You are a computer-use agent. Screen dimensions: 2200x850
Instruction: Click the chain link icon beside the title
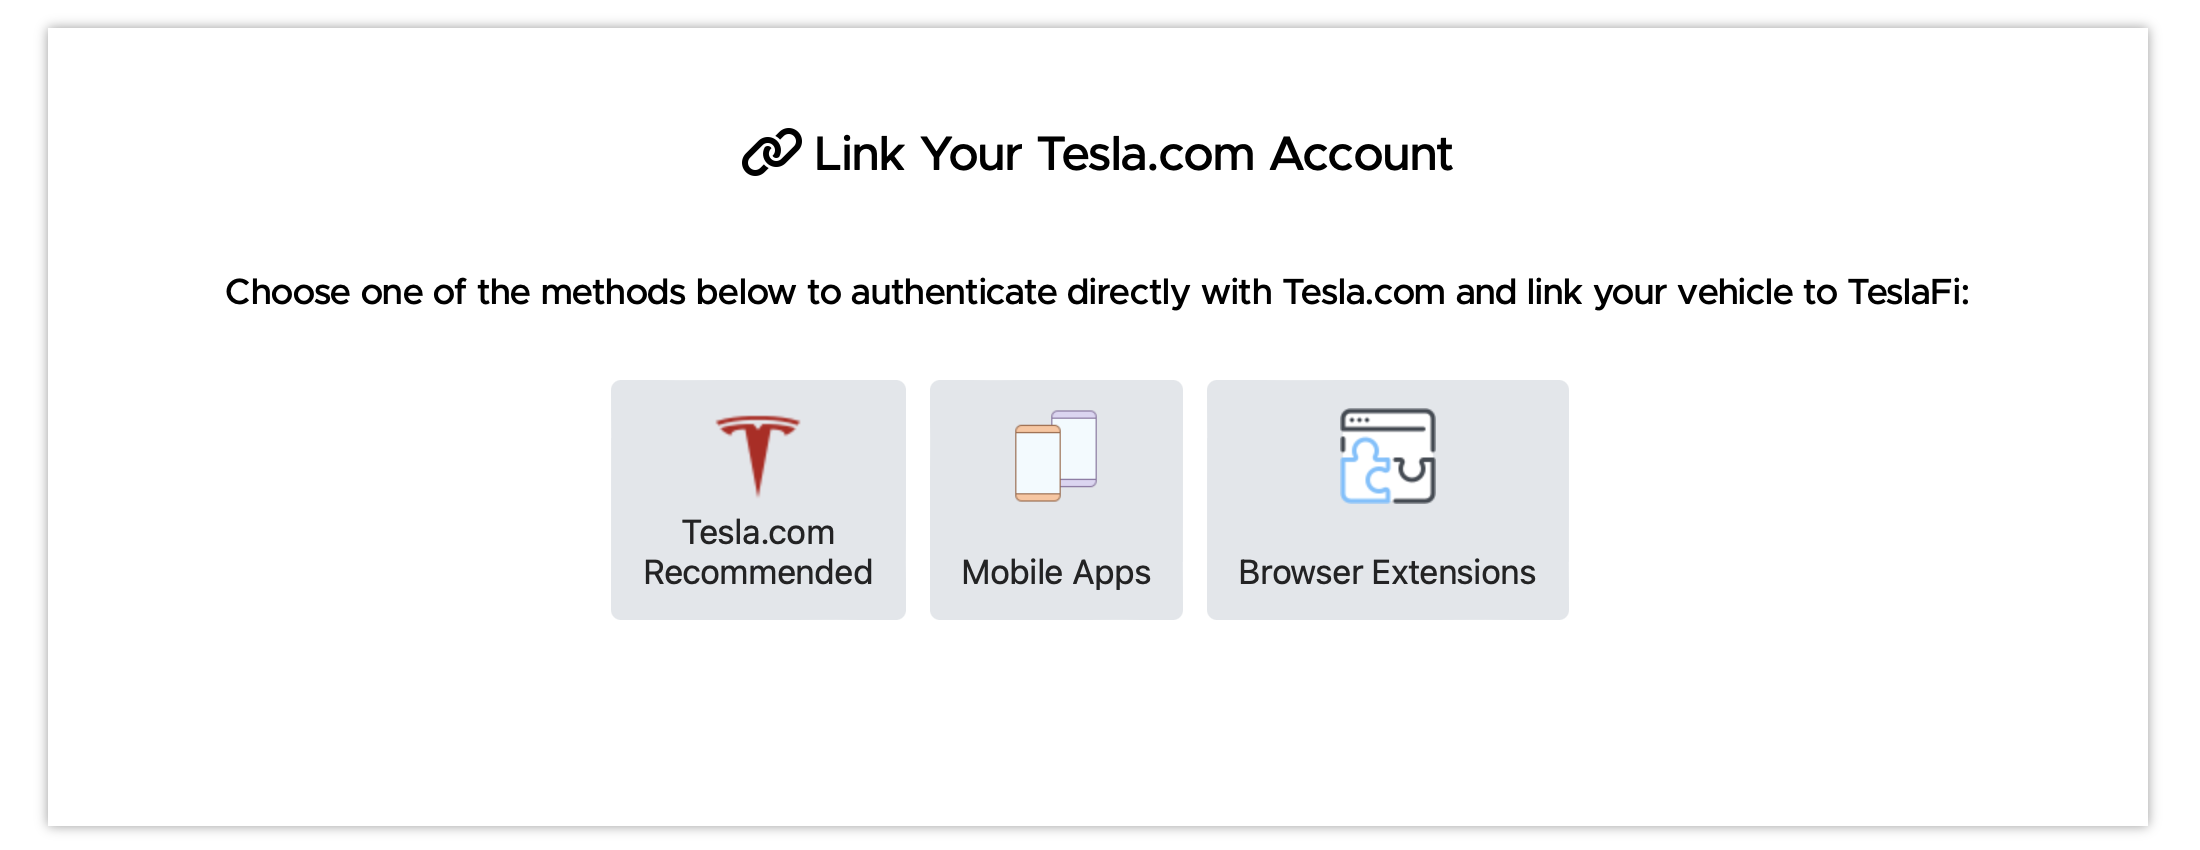(x=771, y=152)
